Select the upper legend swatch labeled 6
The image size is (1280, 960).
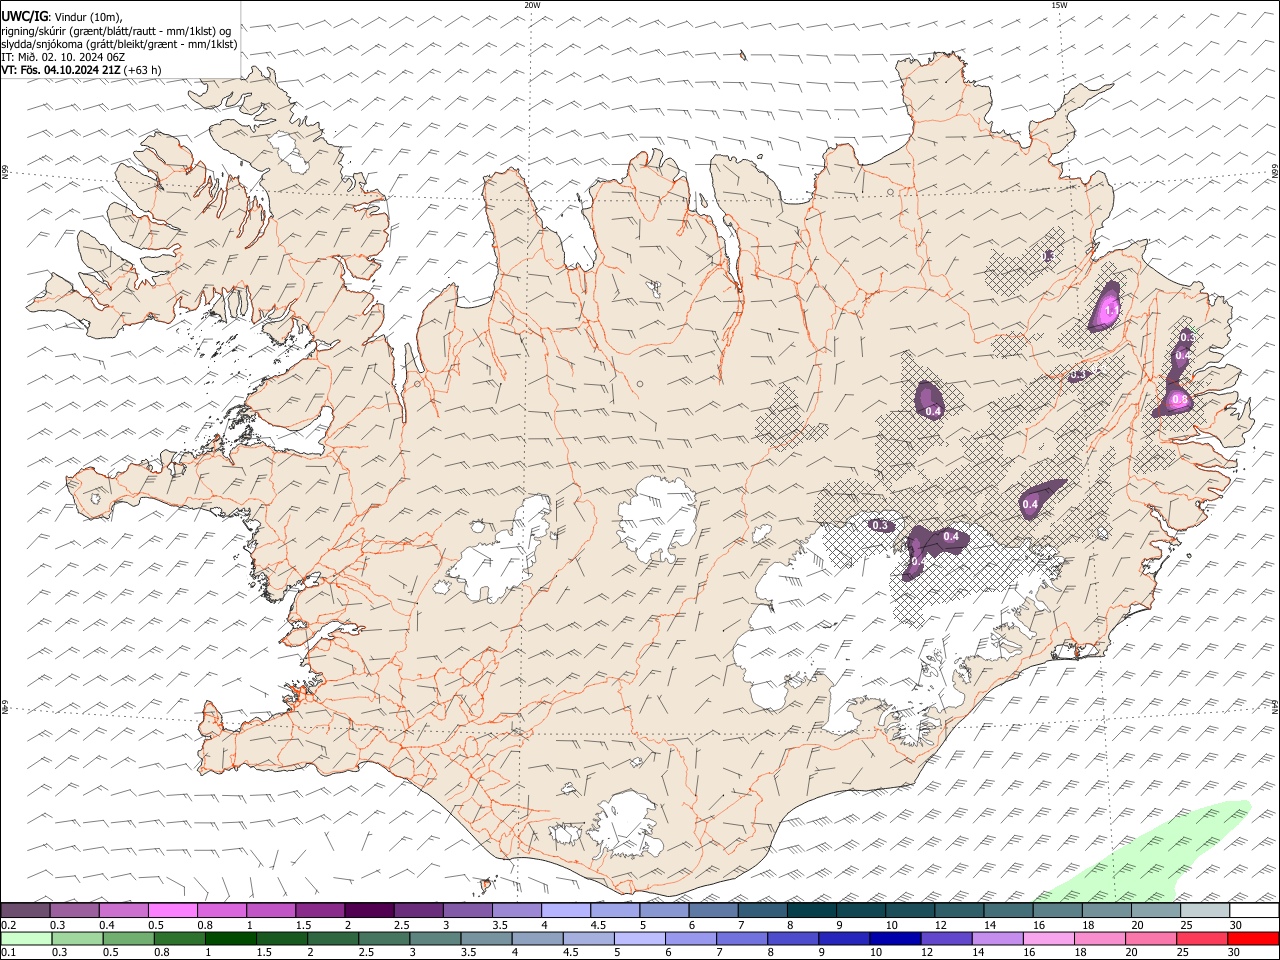713,910
